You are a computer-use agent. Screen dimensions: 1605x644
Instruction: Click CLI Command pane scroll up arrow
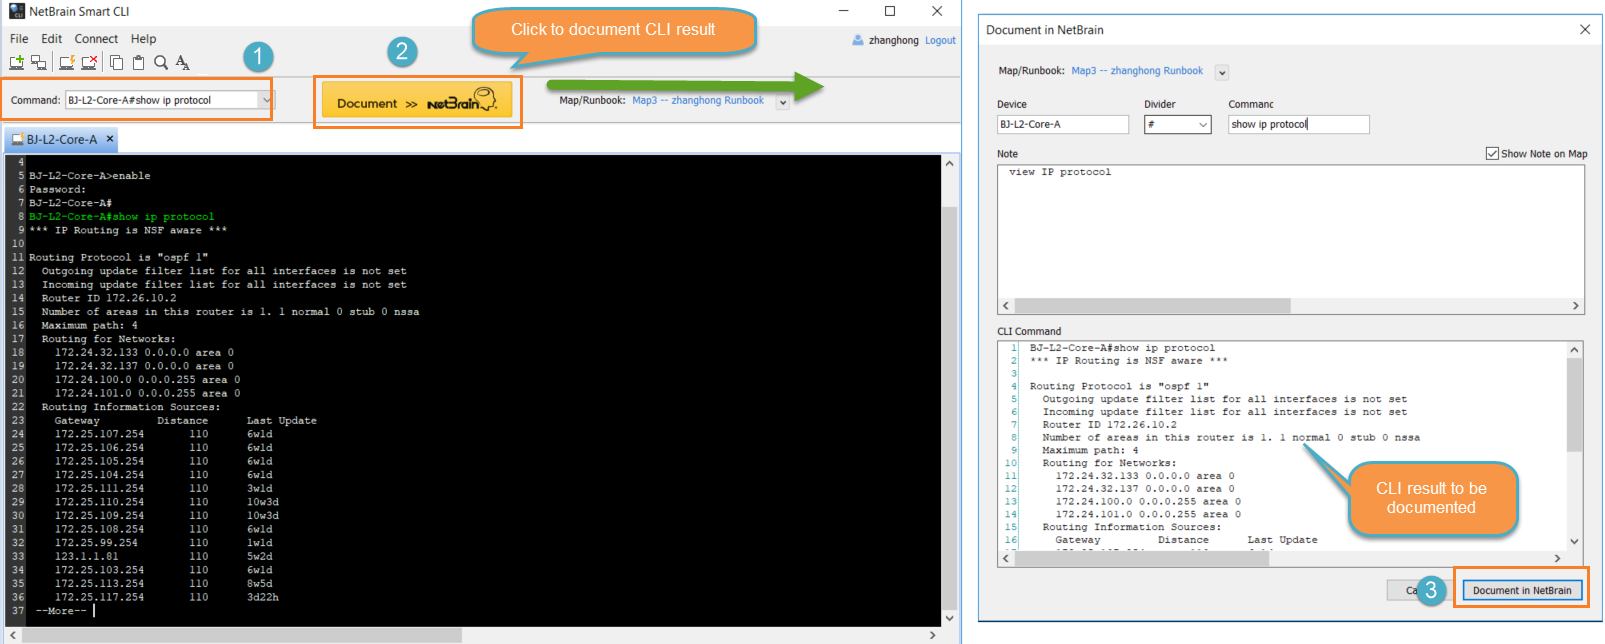(1575, 349)
